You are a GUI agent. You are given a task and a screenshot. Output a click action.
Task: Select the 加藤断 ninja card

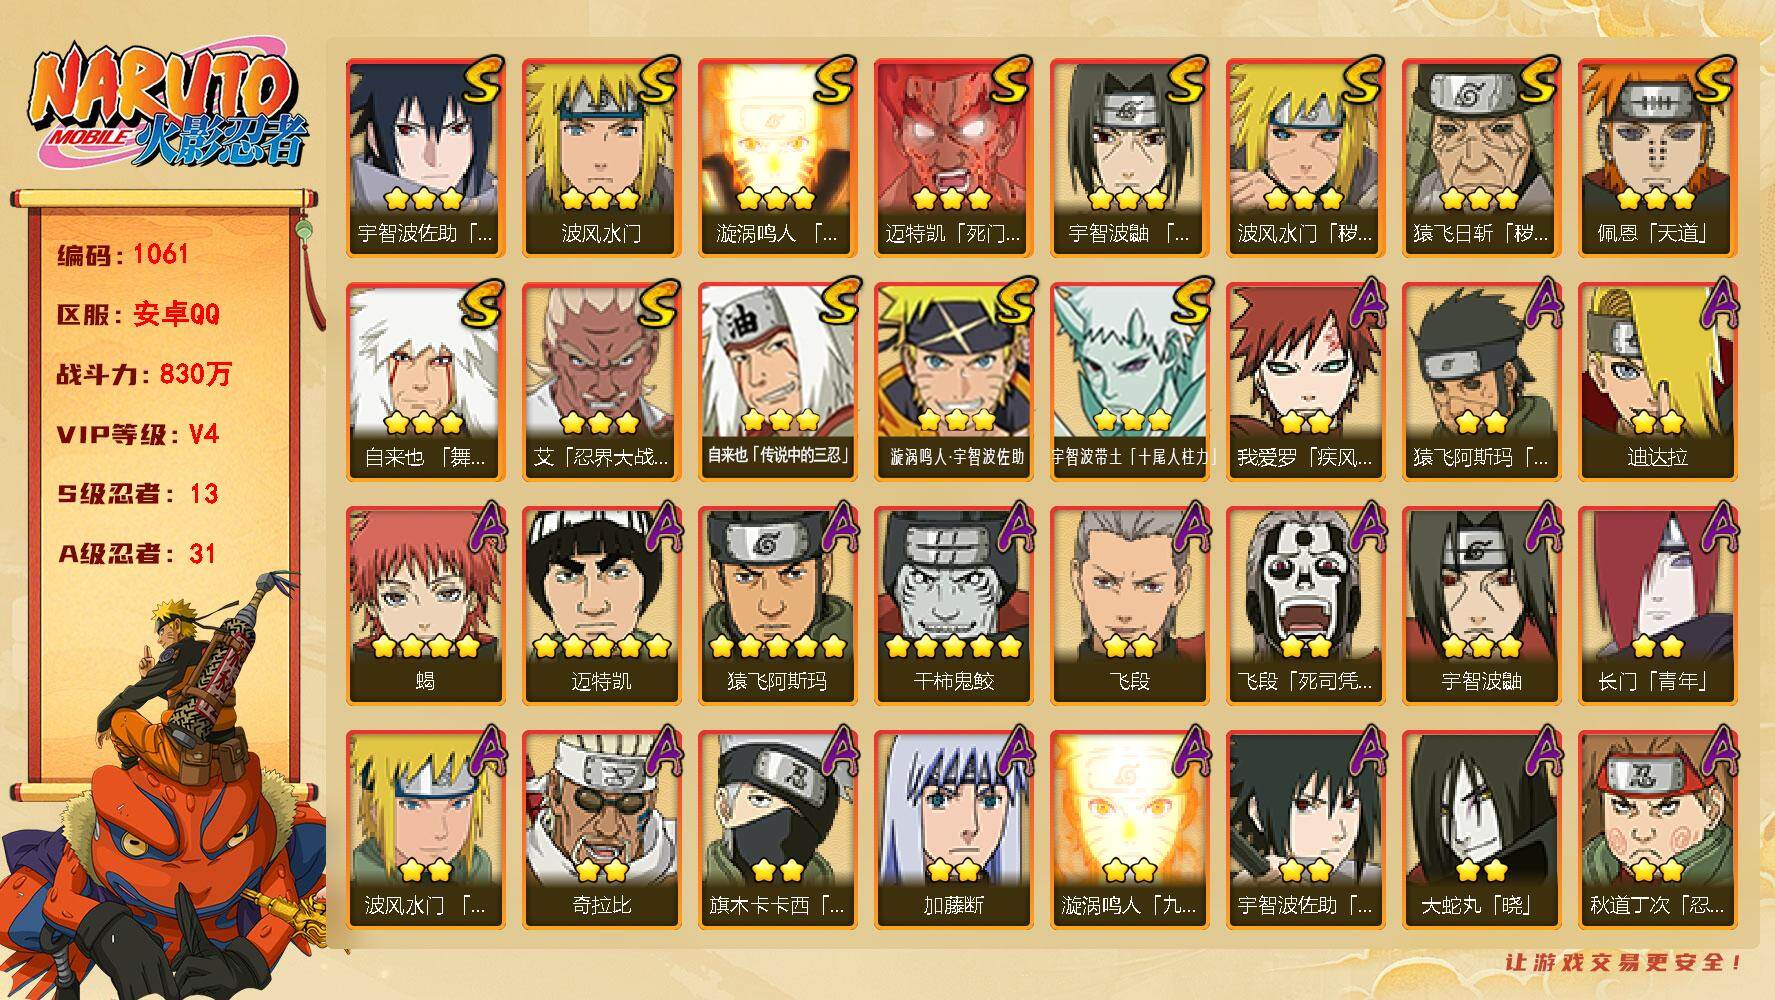953,830
